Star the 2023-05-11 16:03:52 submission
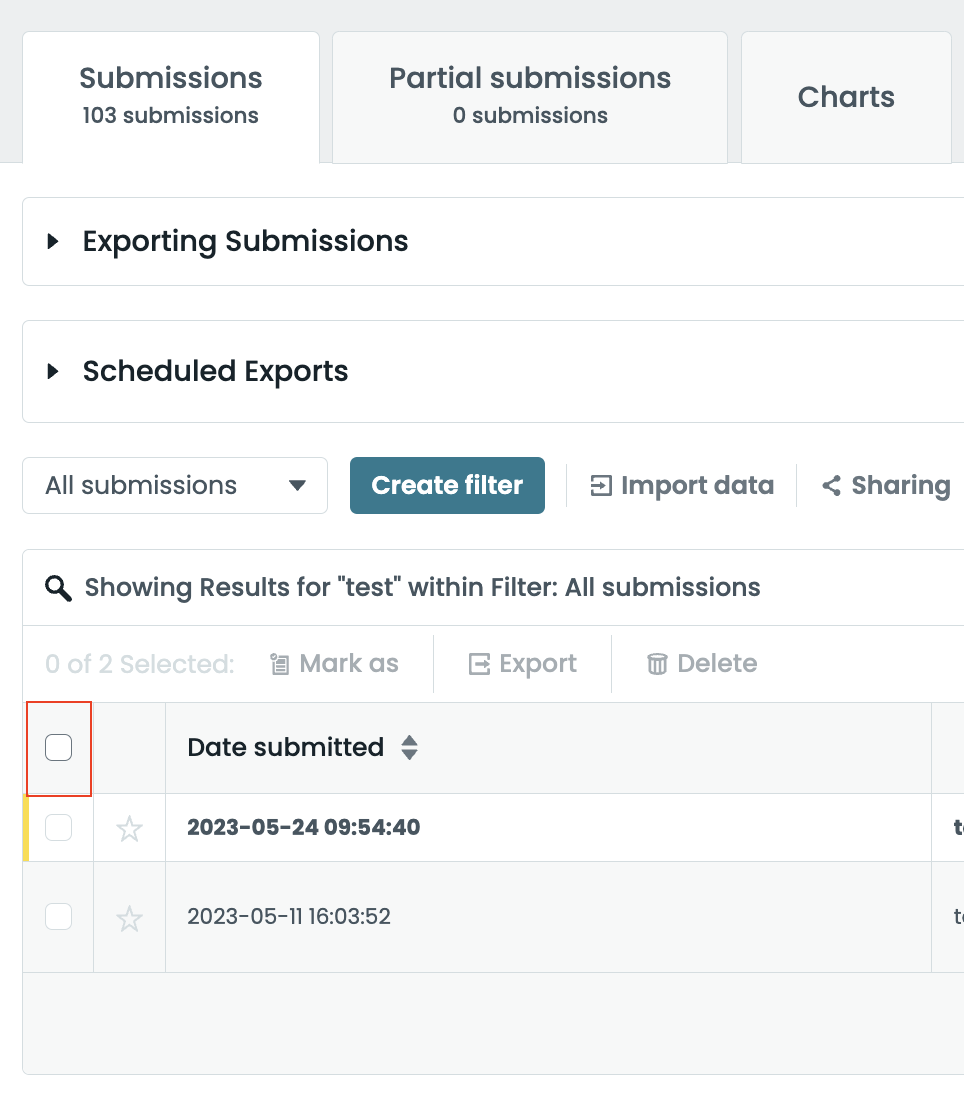This screenshot has width=964, height=1104. [x=129, y=918]
